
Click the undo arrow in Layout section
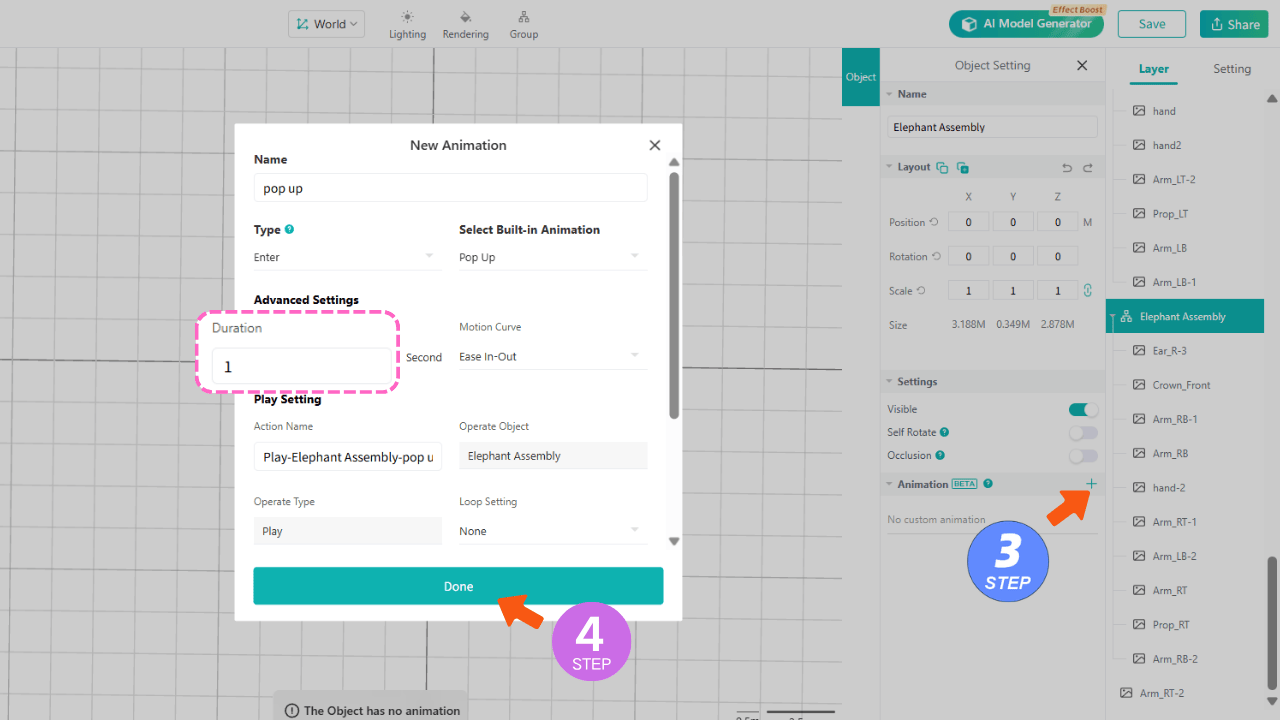1066,168
